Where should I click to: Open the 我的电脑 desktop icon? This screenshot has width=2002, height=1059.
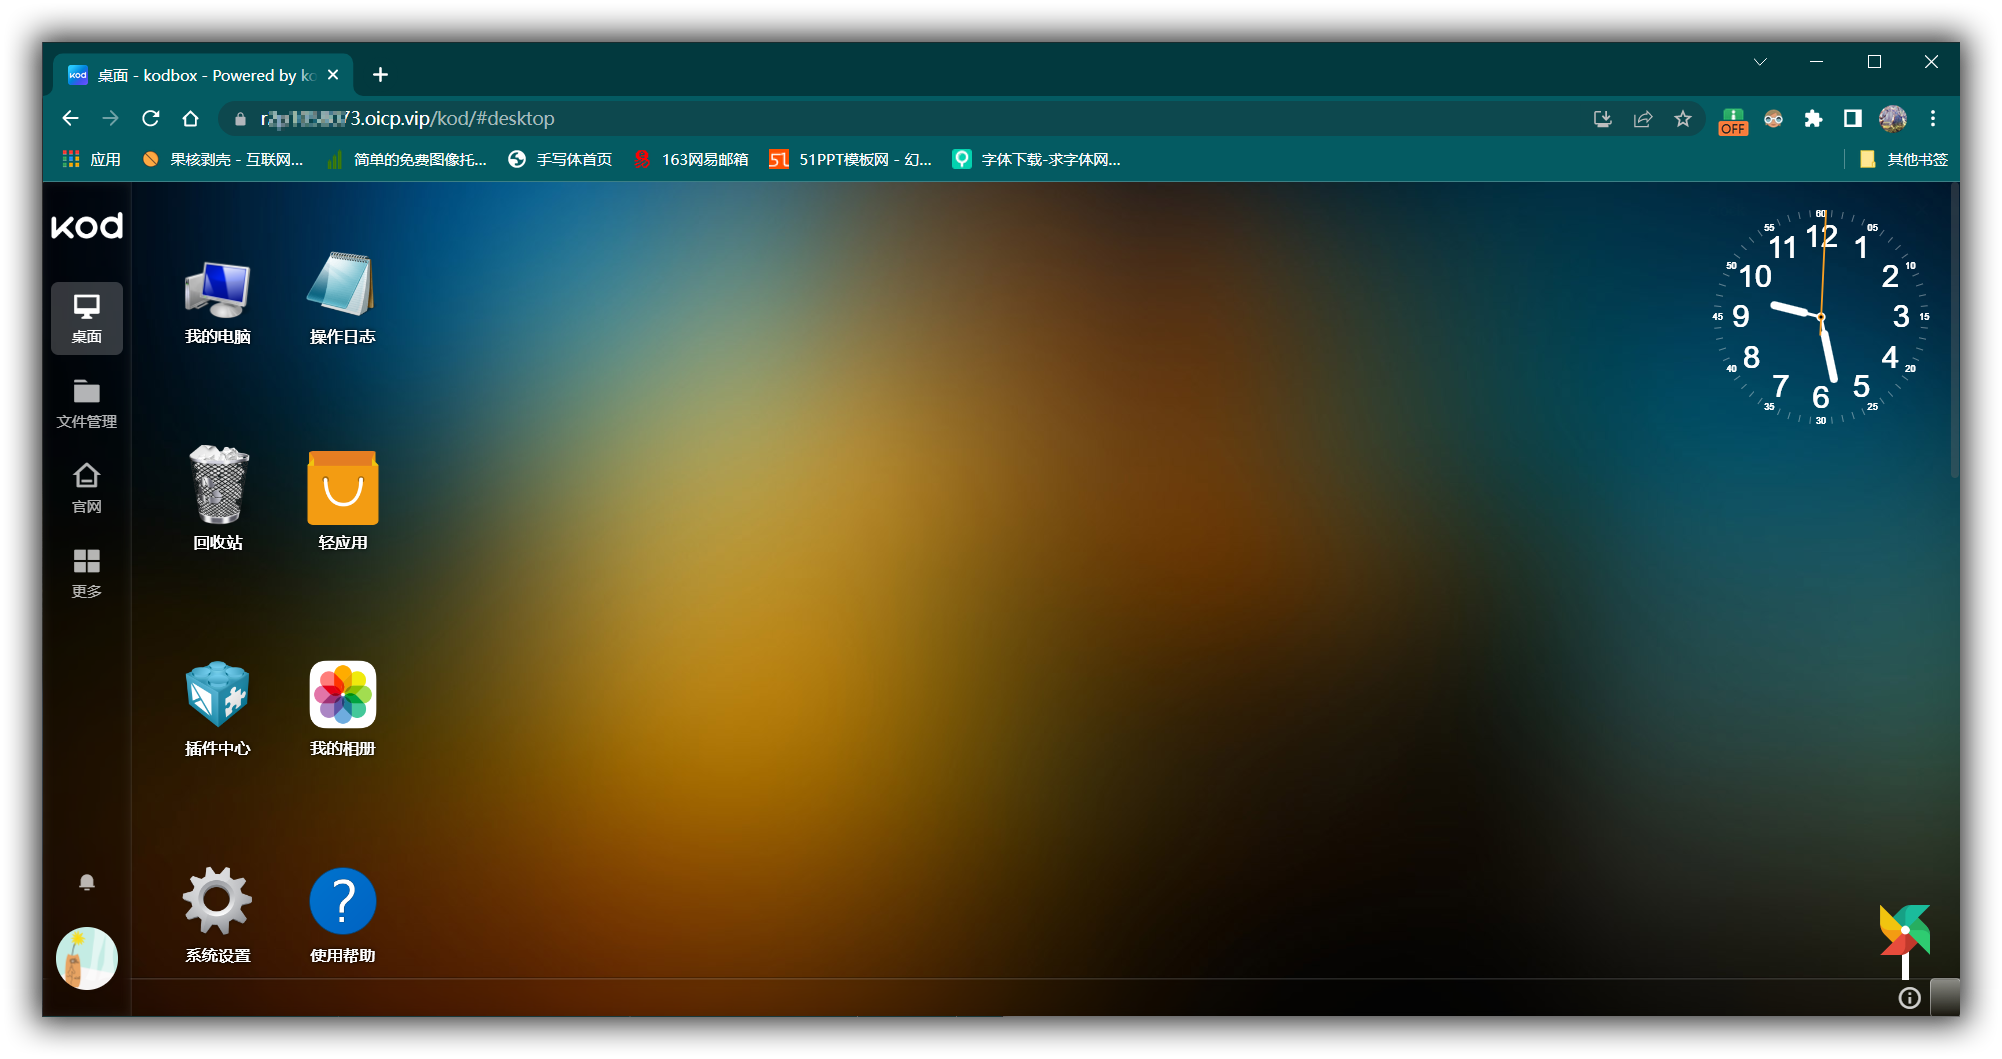(x=217, y=302)
